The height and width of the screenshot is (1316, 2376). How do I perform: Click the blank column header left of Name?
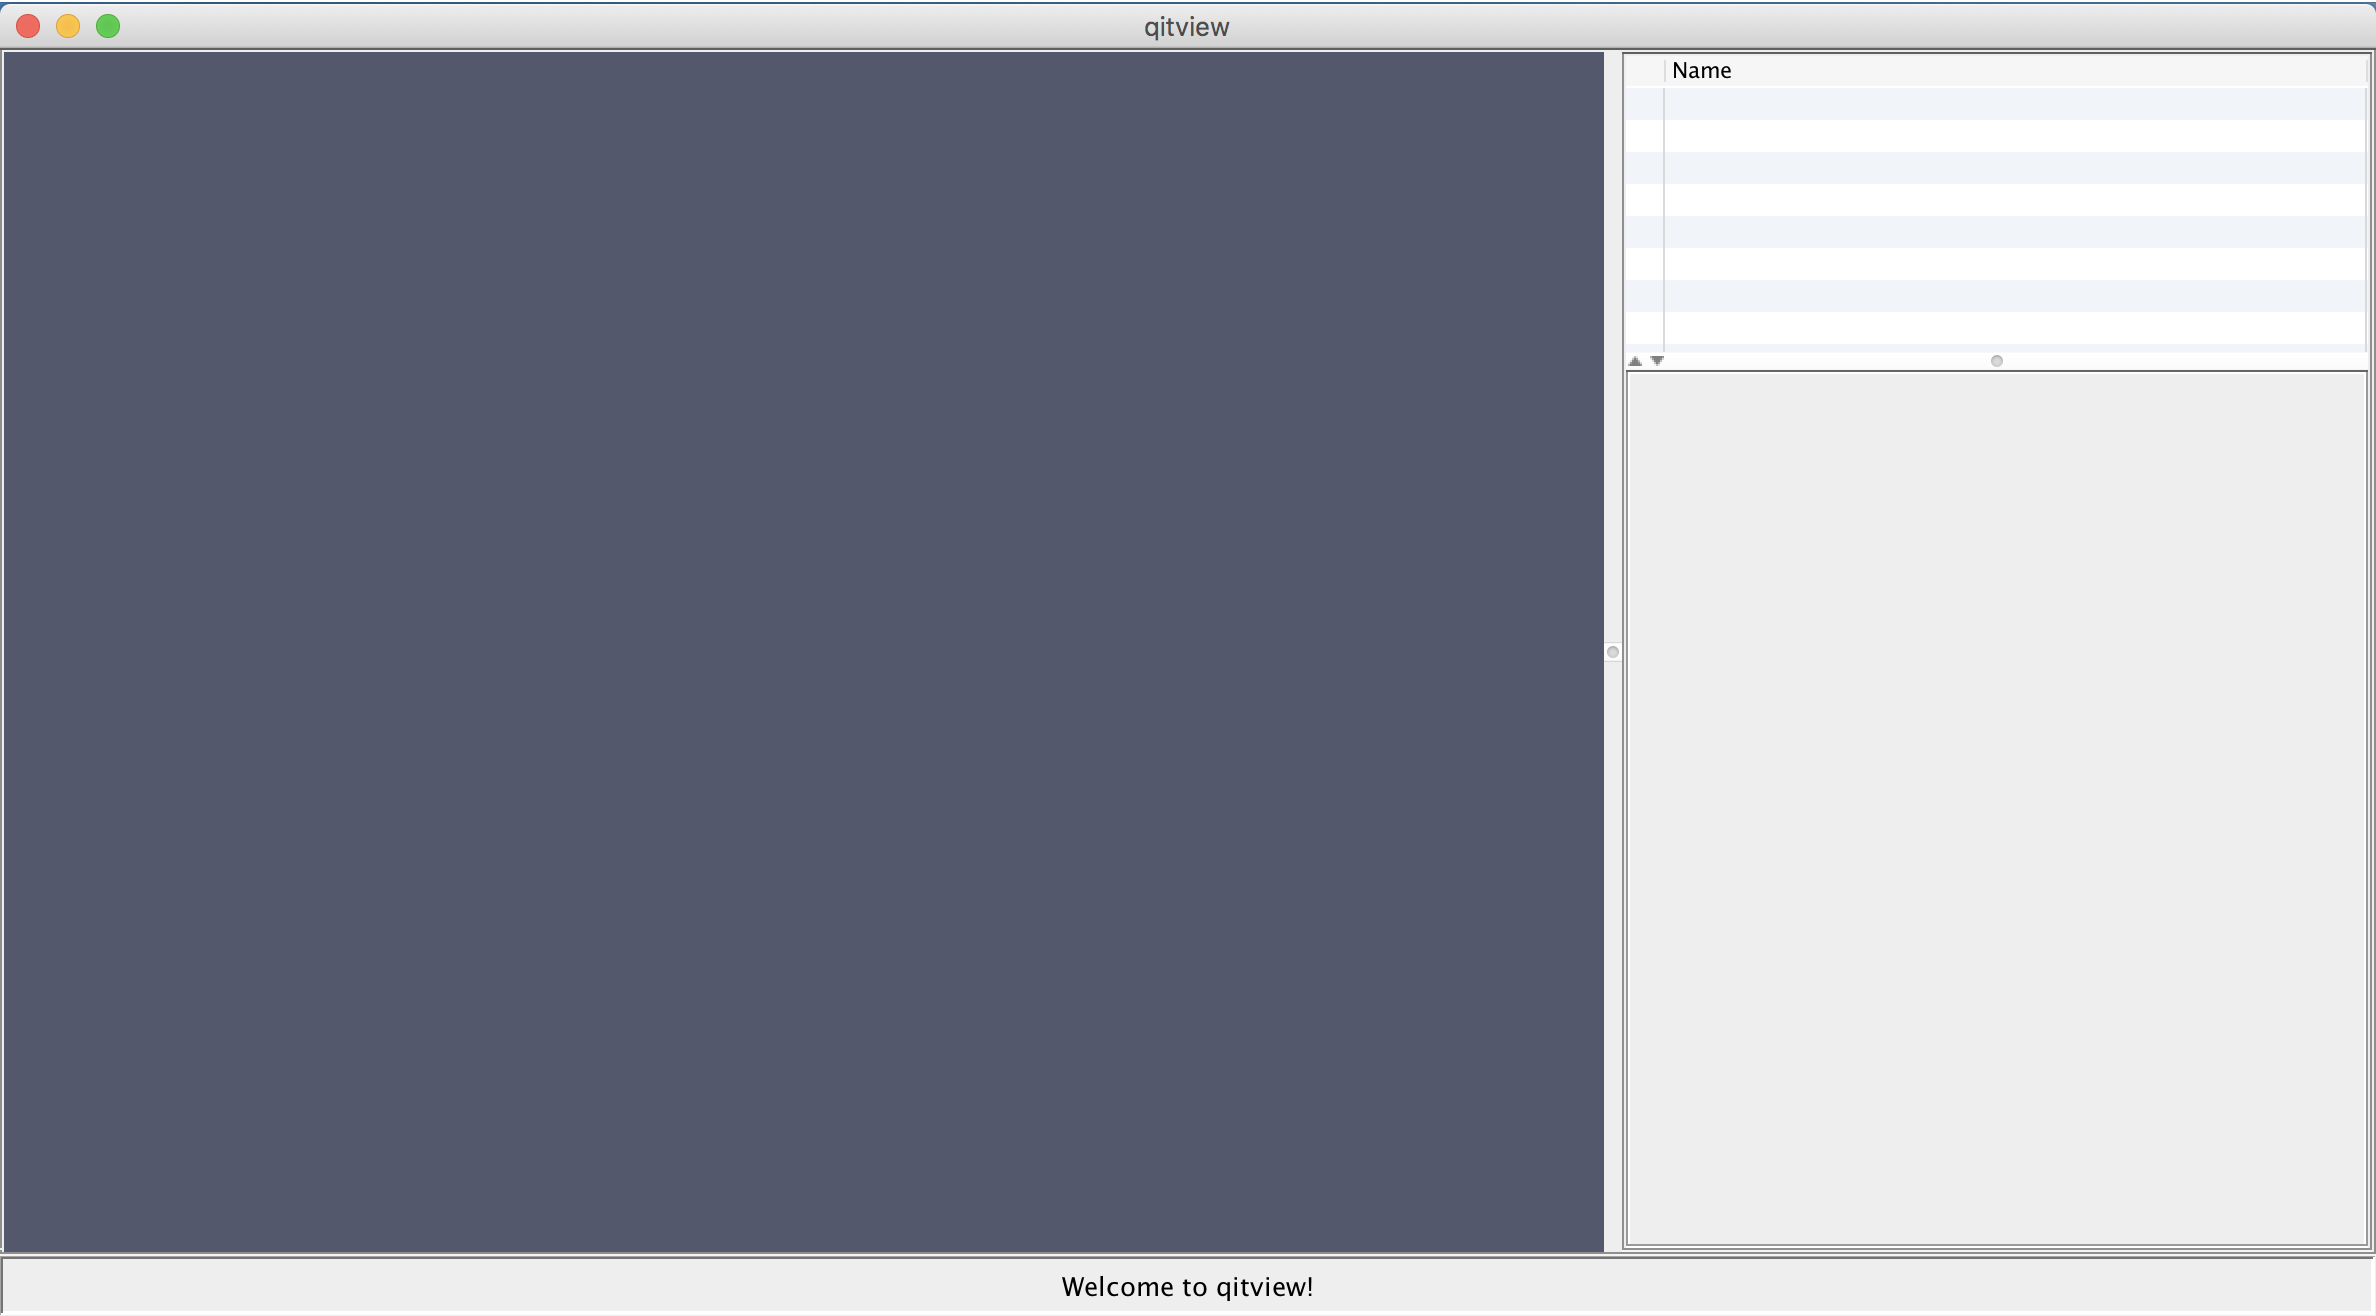tap(1645, 71)
